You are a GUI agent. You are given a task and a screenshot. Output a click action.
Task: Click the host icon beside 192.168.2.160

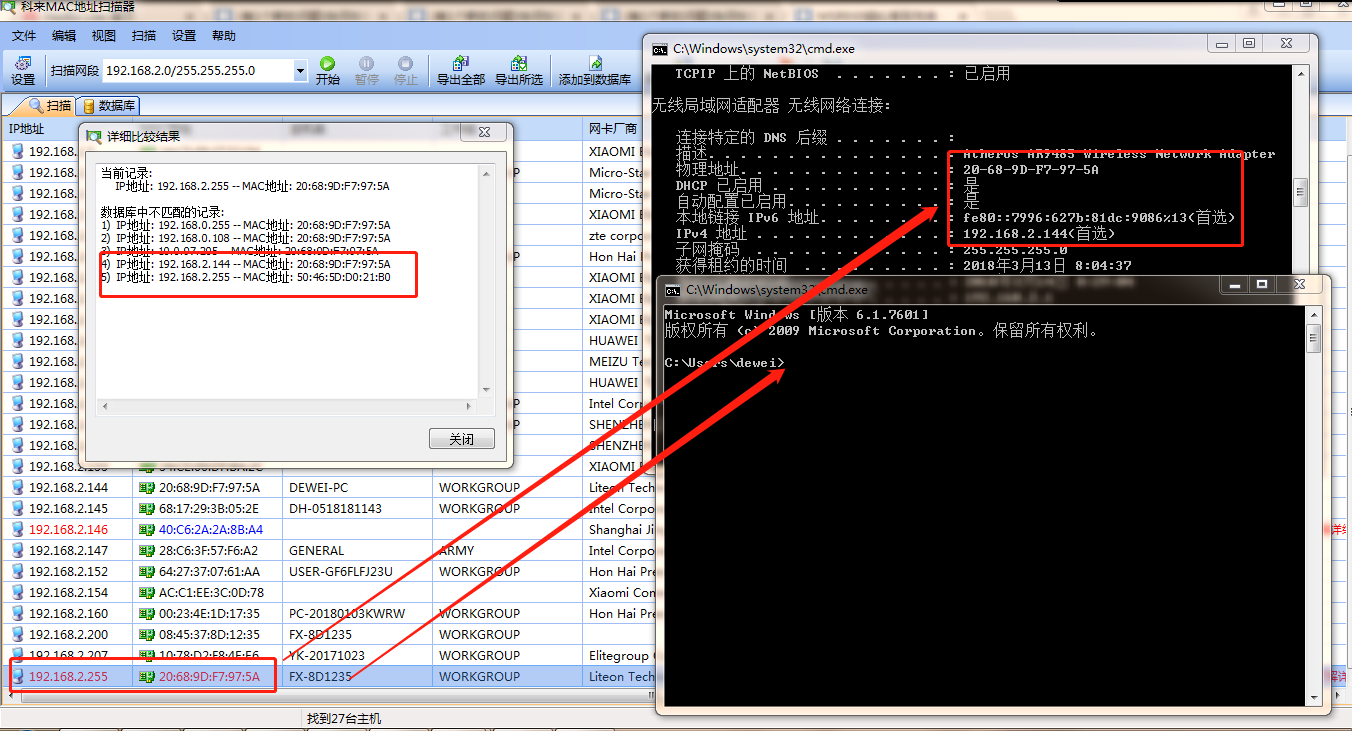tap(17, 614)
